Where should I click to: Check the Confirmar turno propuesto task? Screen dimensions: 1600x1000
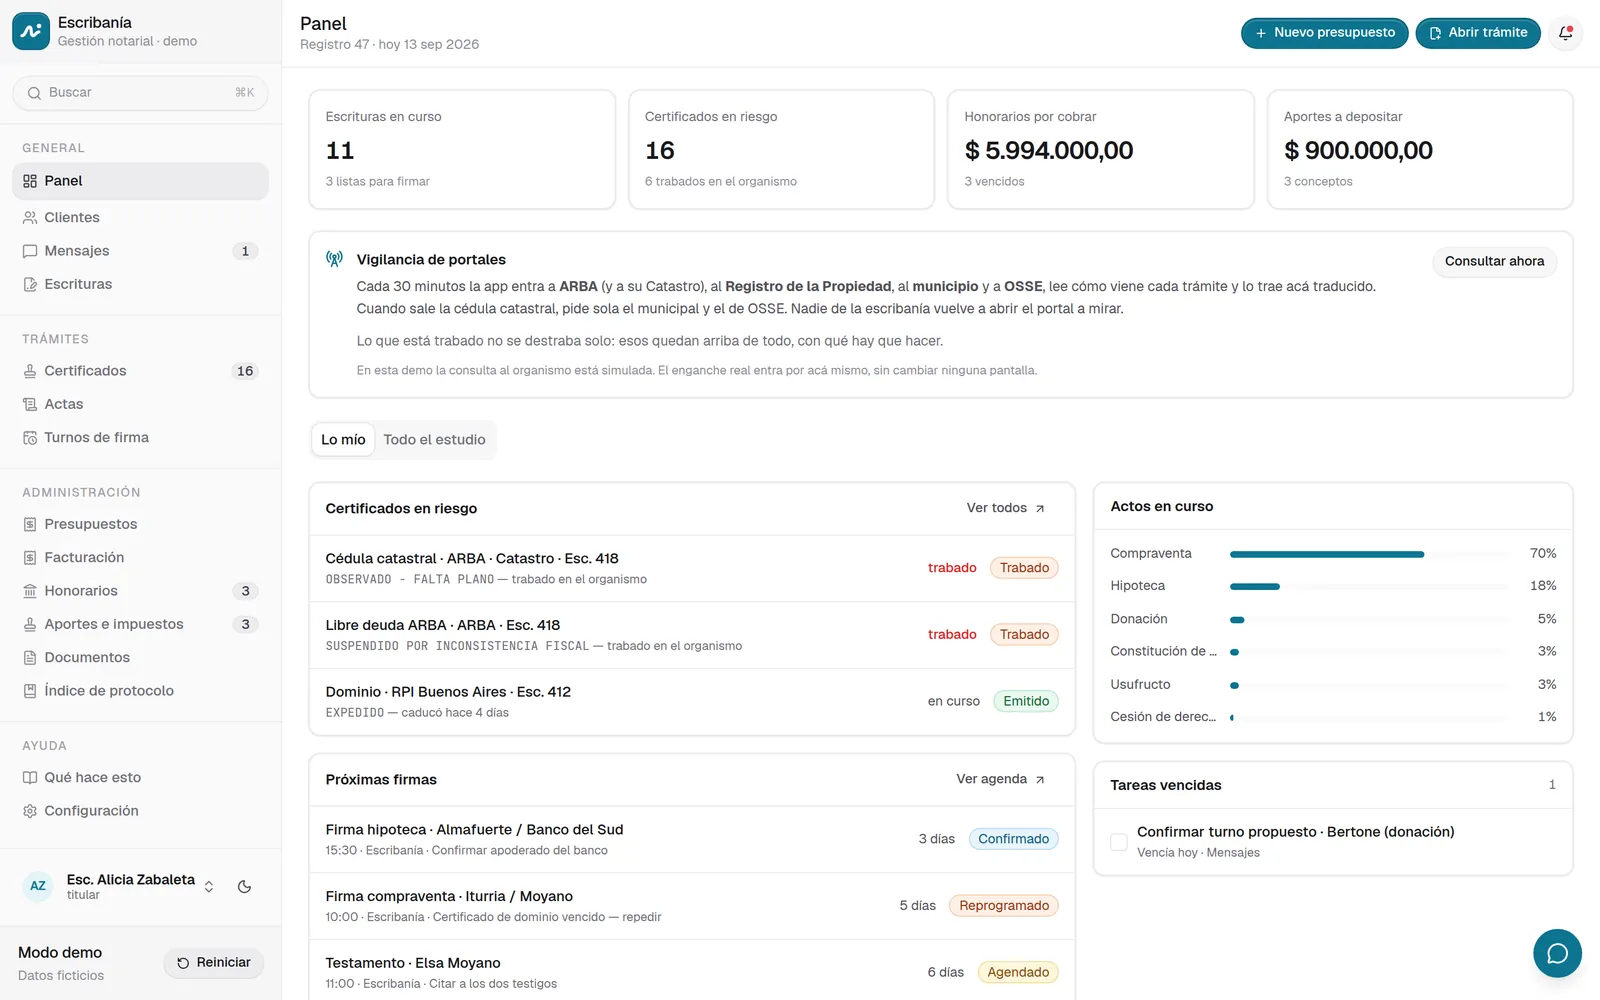coord(1119,842)
